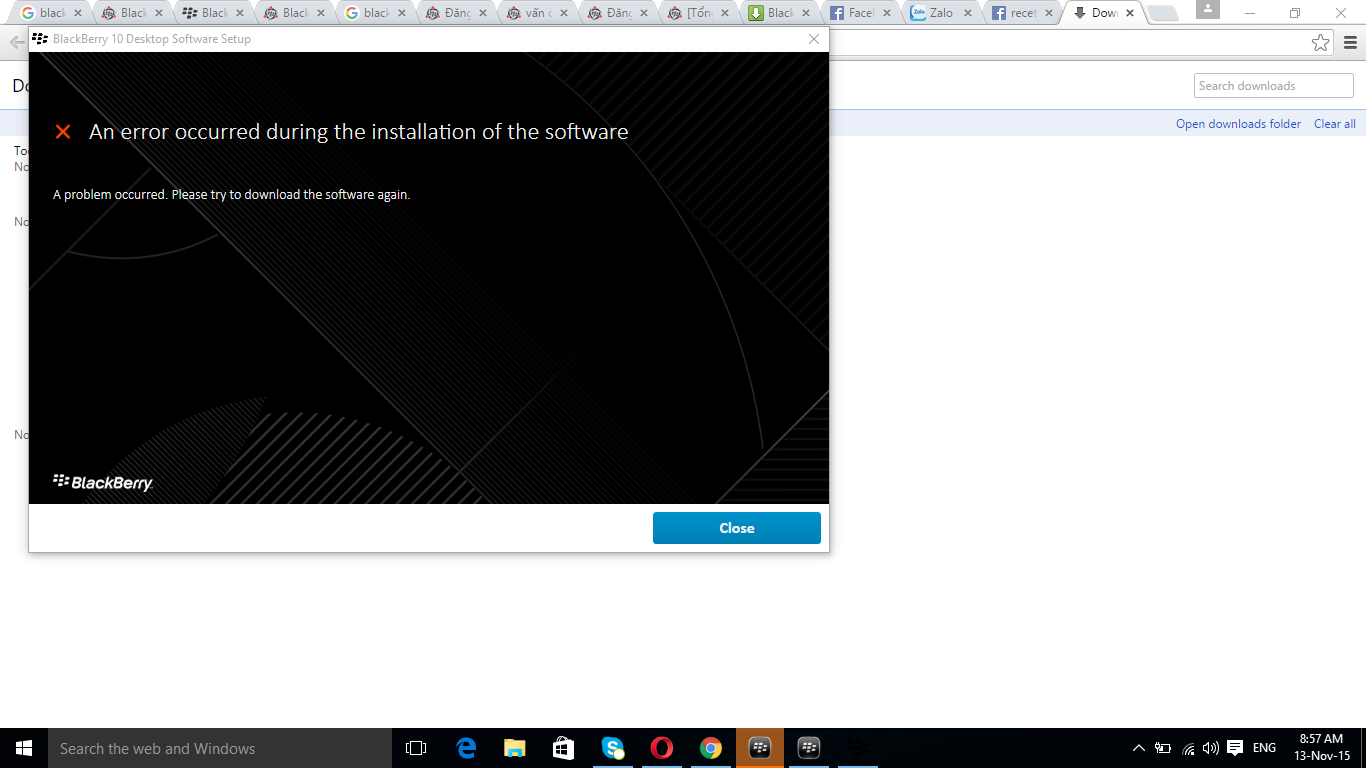Click the second BlackBerry taskbar icon
This screenshot has width=1366, height=768.
[808, 748]
